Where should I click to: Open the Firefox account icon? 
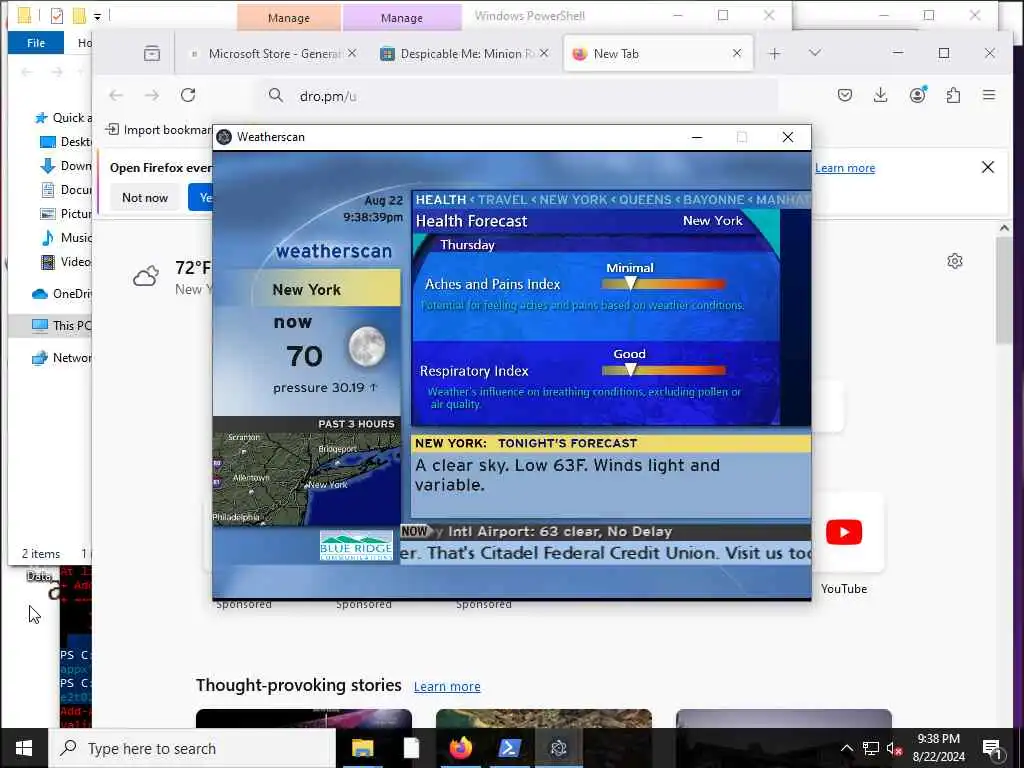coord(918,95)
